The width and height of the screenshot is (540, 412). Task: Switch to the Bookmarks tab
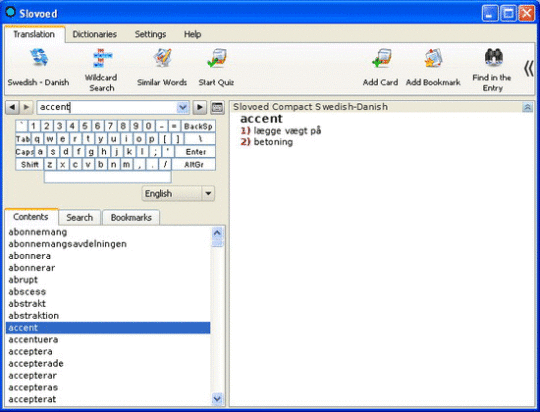click(x=131, y=218)
